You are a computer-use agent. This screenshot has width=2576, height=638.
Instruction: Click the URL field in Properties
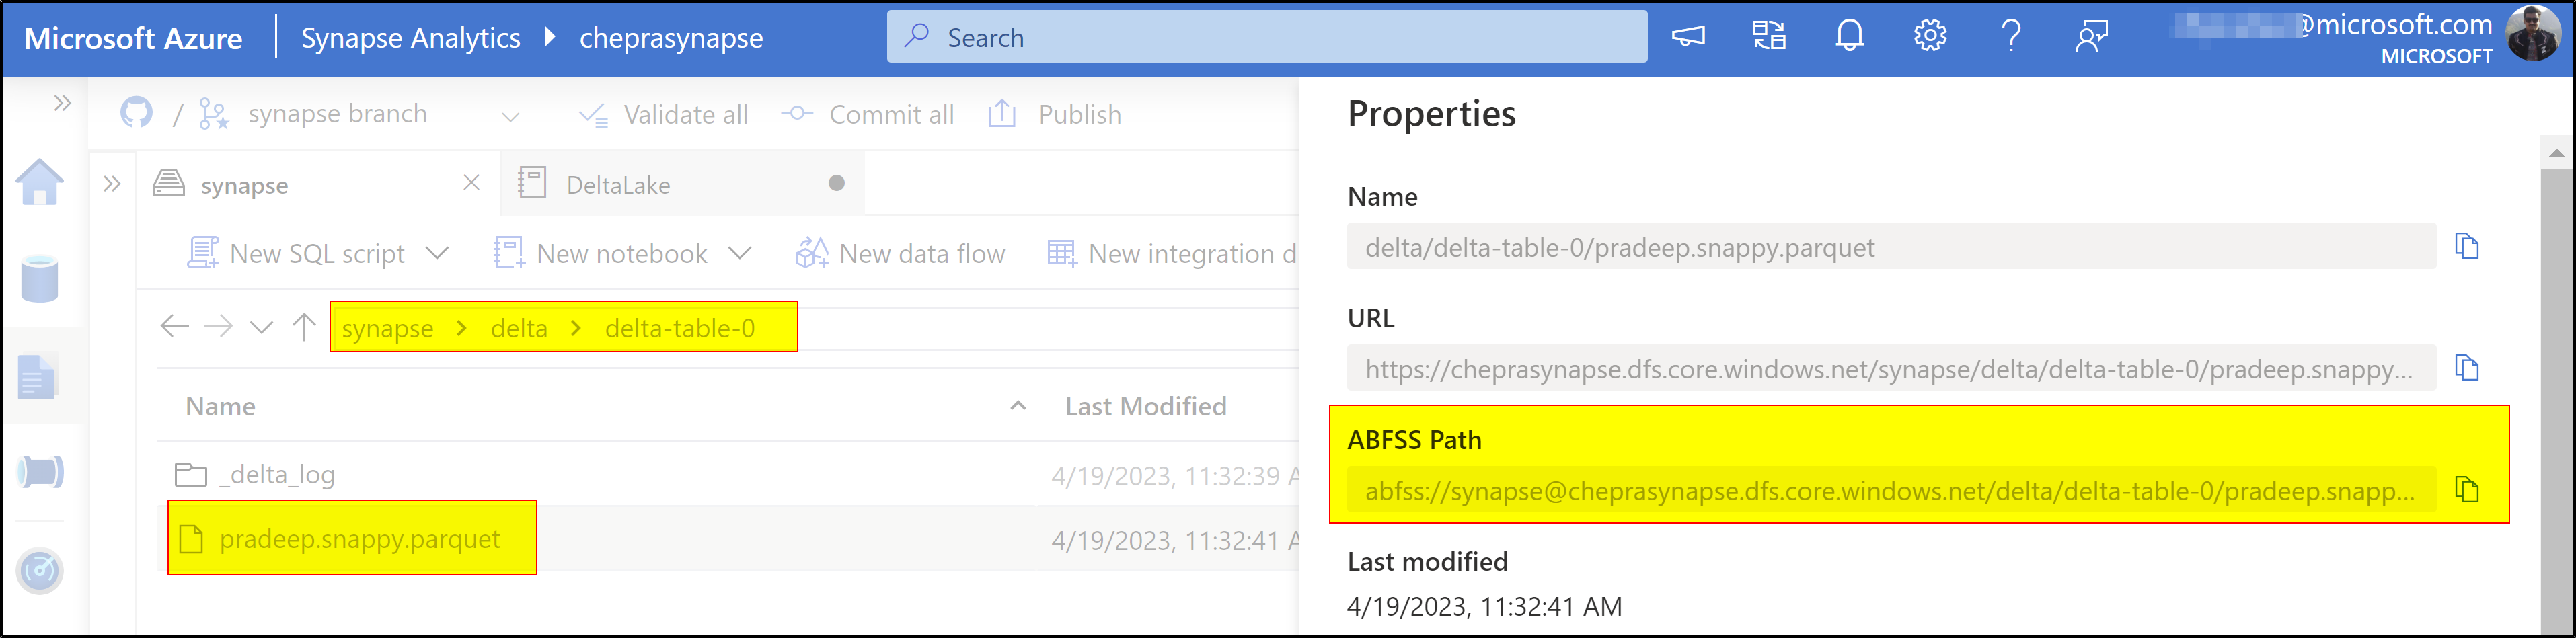pyautogui.click(x=1891, y=369)
